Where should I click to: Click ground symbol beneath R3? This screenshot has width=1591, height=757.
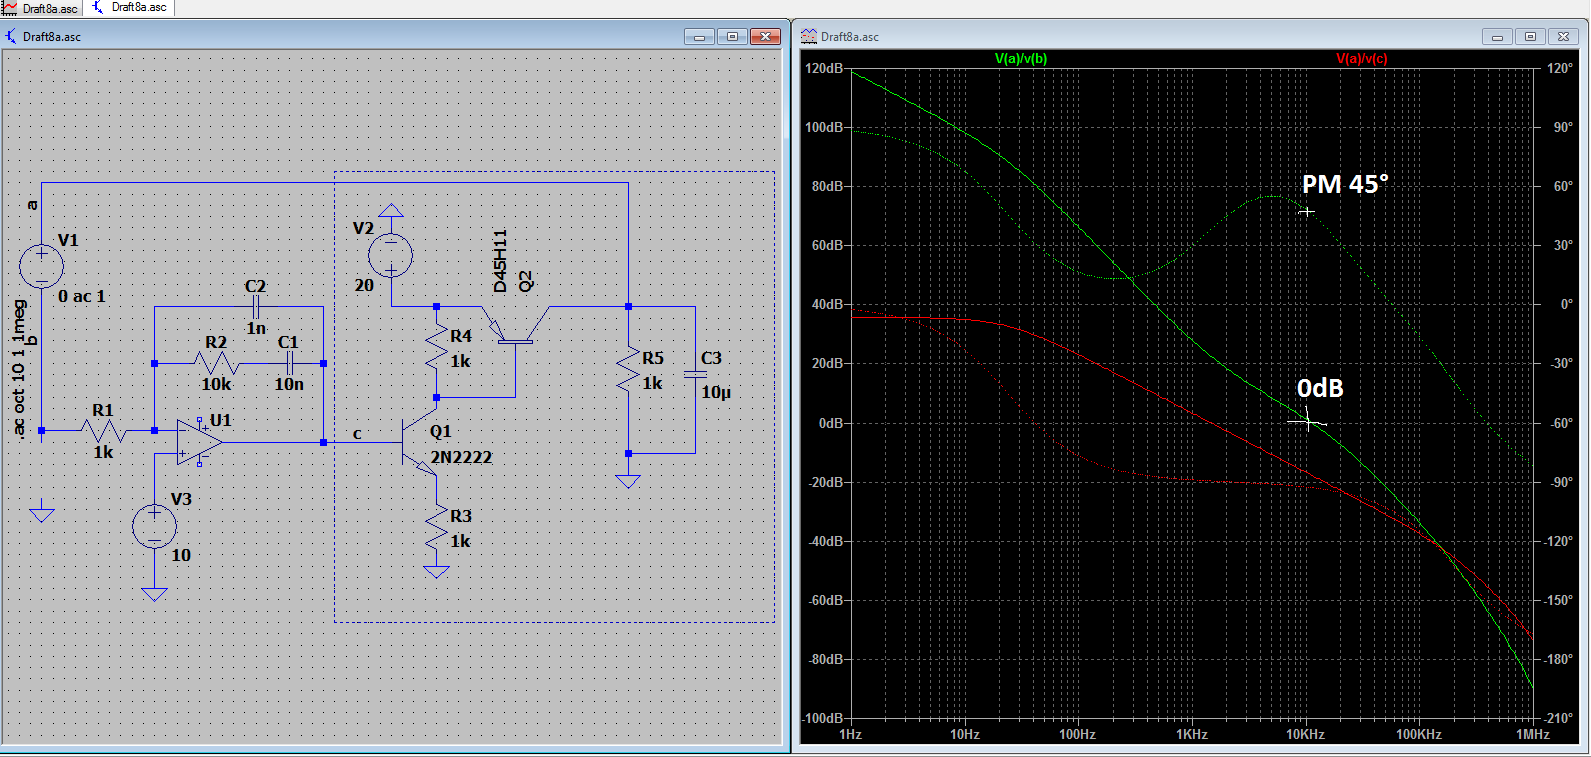click(x=436, y=572)
